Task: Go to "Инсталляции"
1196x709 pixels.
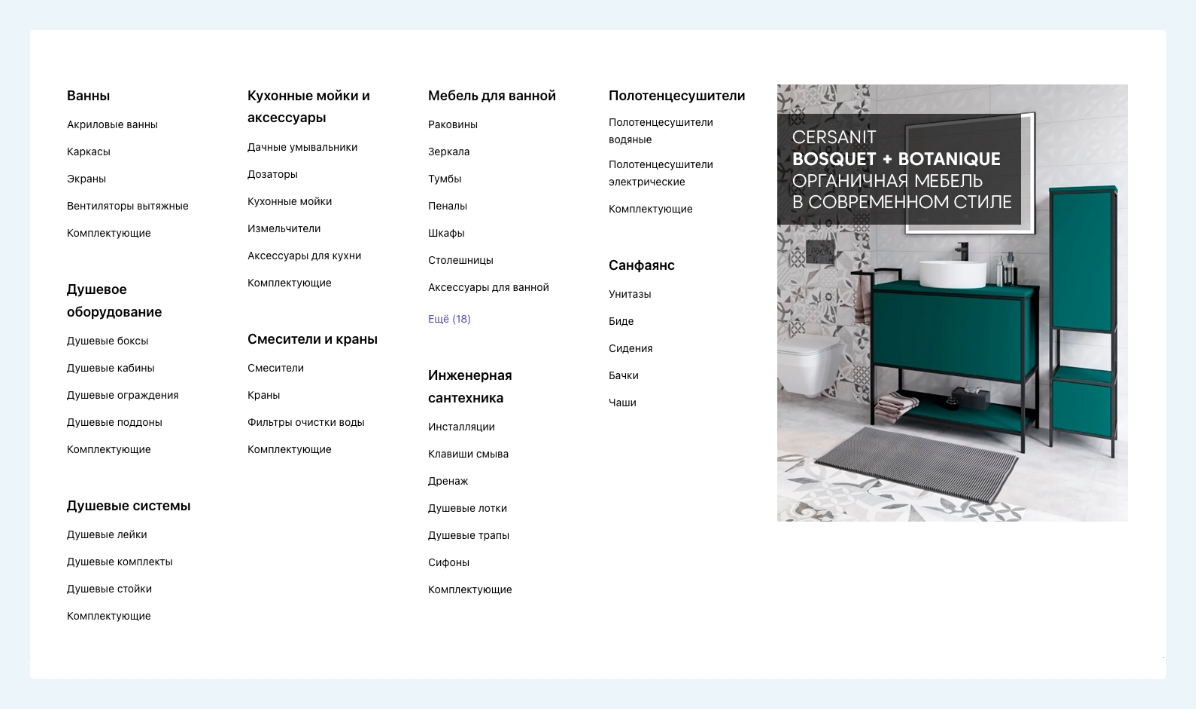Action: tap(461, 427)
